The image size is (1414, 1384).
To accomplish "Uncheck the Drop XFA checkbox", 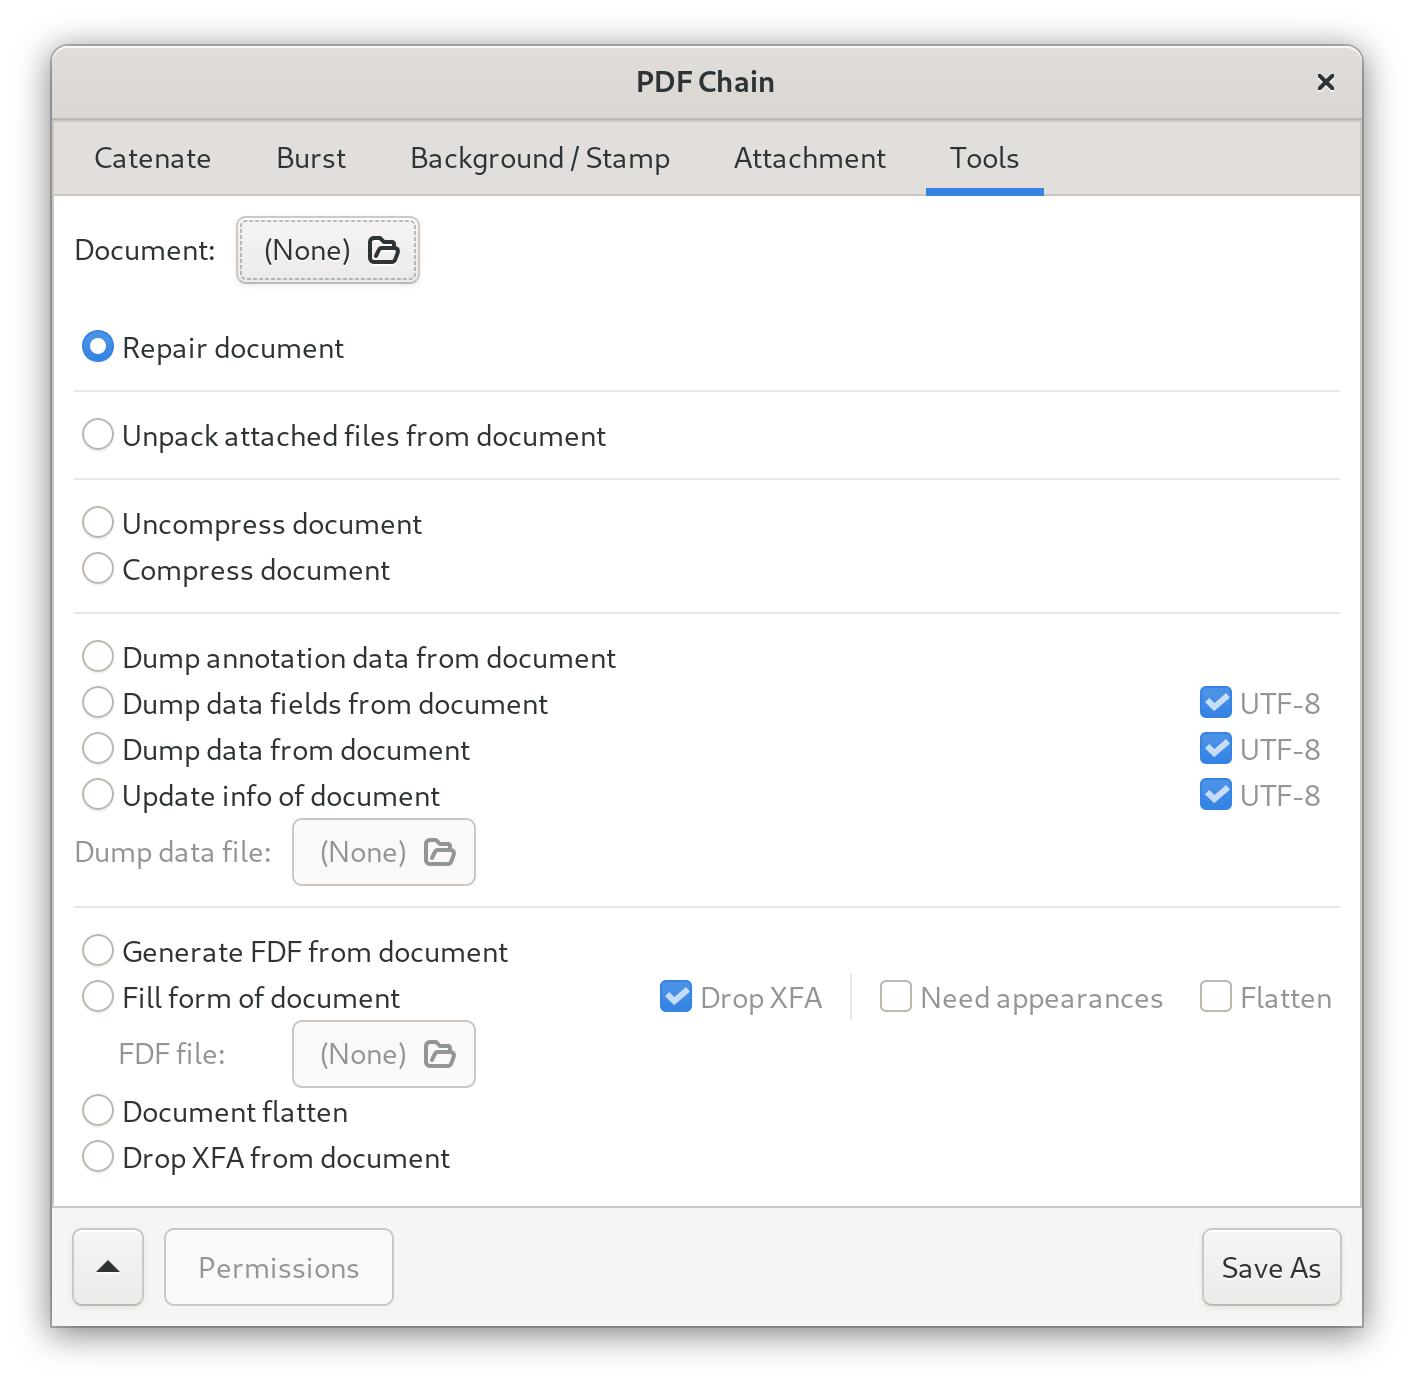I will click(x=676, y=997).
